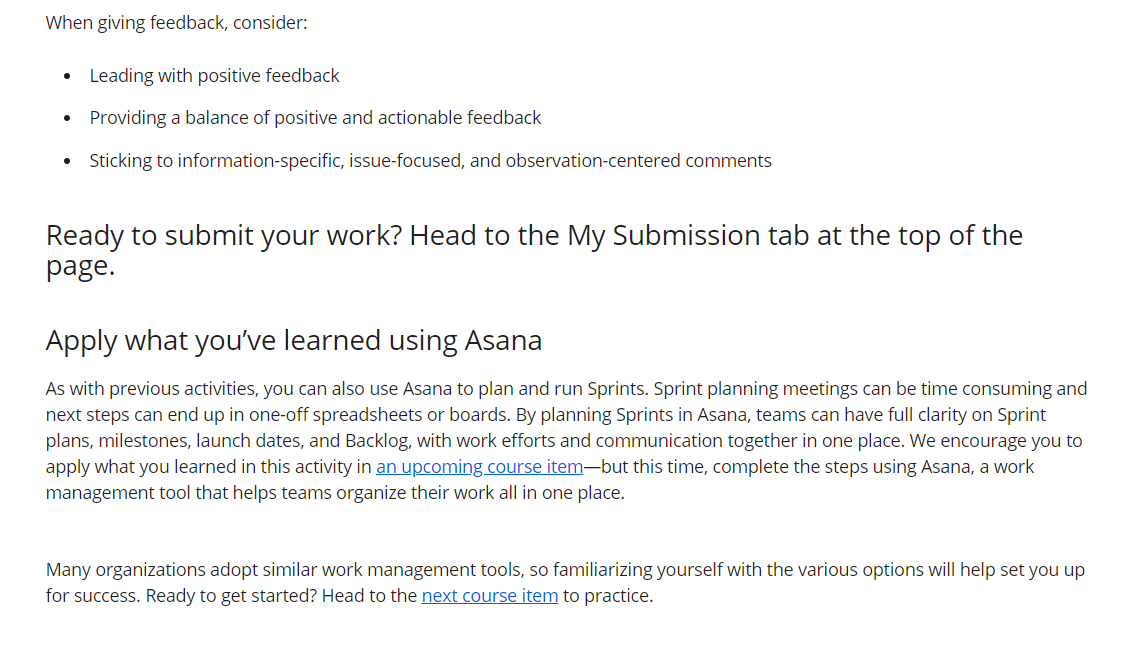Click the line starting "Many organizations adopt similar"
1121x645 pixels.
click(x=566, y=570)
